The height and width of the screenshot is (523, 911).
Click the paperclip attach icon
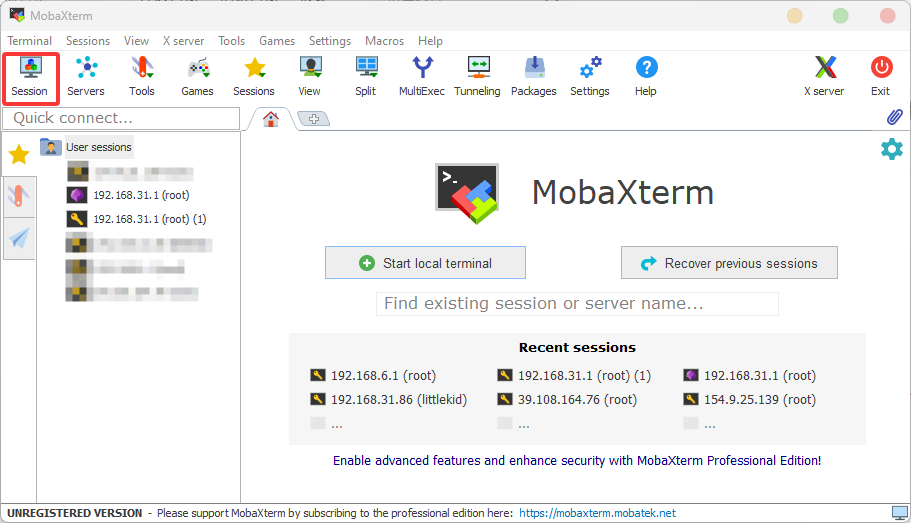point(895,117)
